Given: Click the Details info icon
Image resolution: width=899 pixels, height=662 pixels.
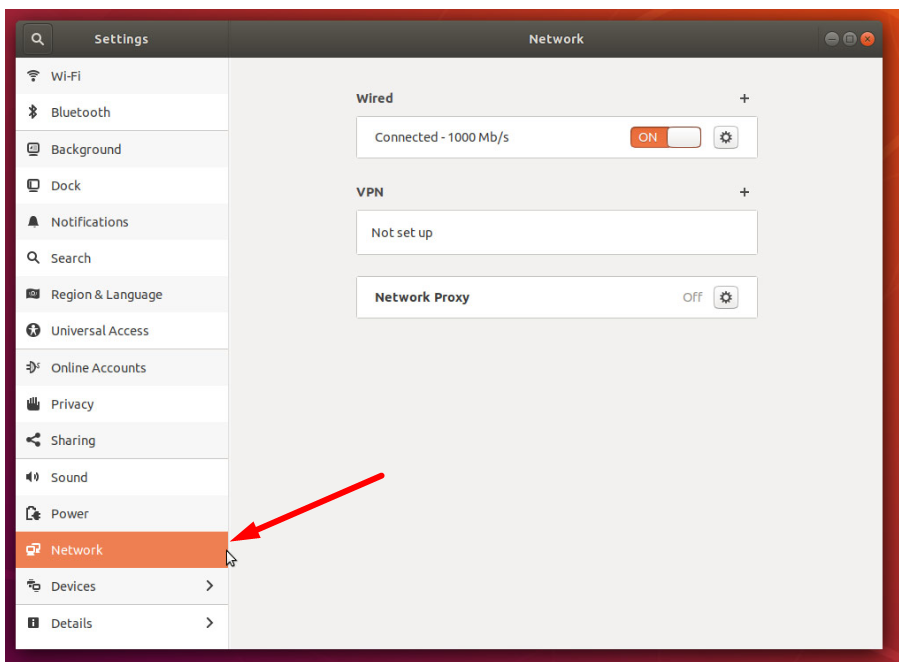Looking at the screenshot, I should coord(33,622).
